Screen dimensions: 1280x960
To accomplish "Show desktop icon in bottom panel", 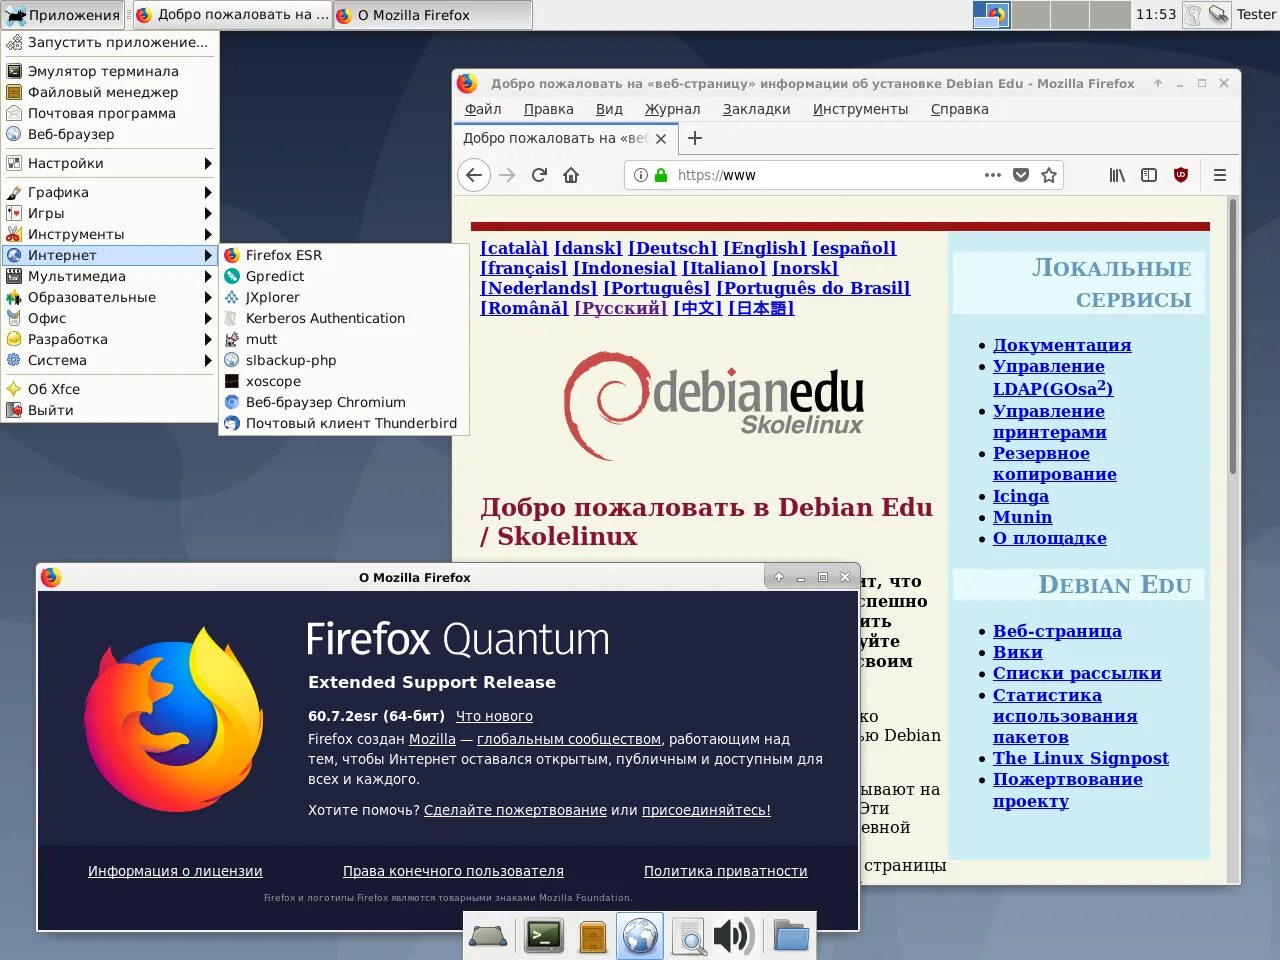I will pos(488,936).
